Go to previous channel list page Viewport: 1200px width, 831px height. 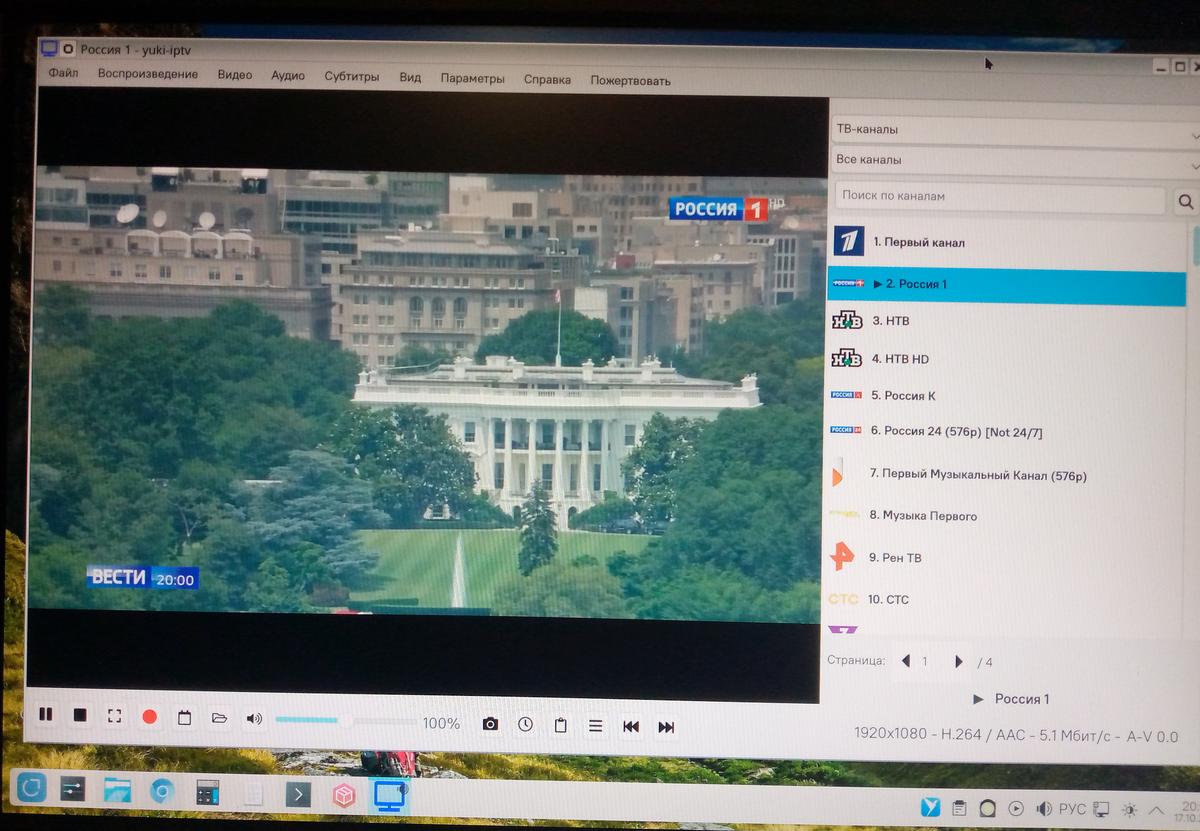point(906,661)
